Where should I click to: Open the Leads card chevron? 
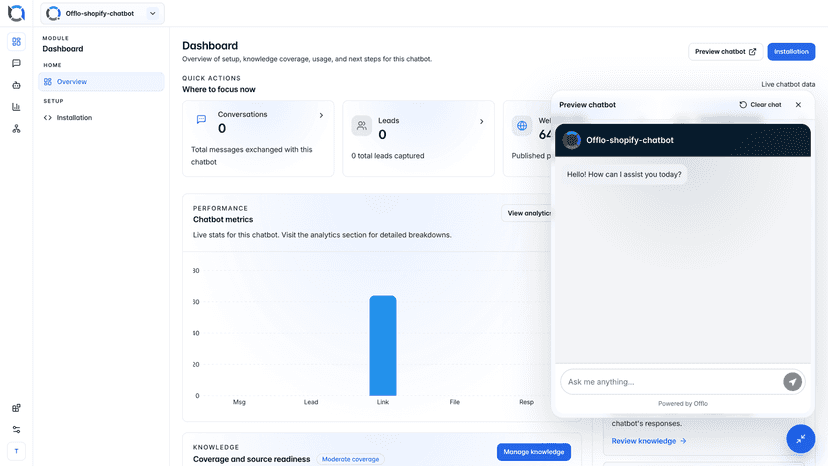pos(482,122)
